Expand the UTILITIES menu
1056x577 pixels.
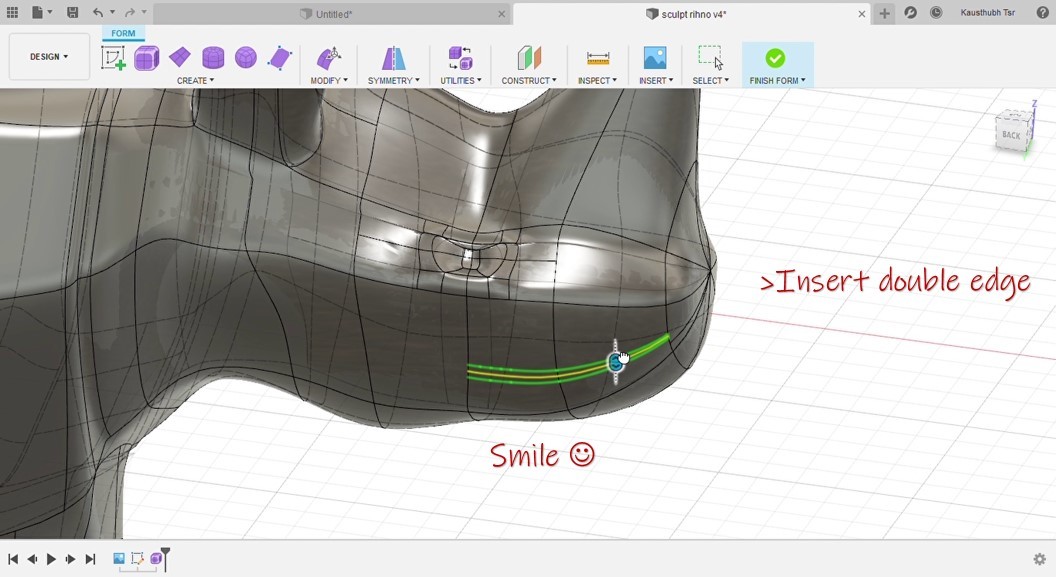(x=461, y=81)
